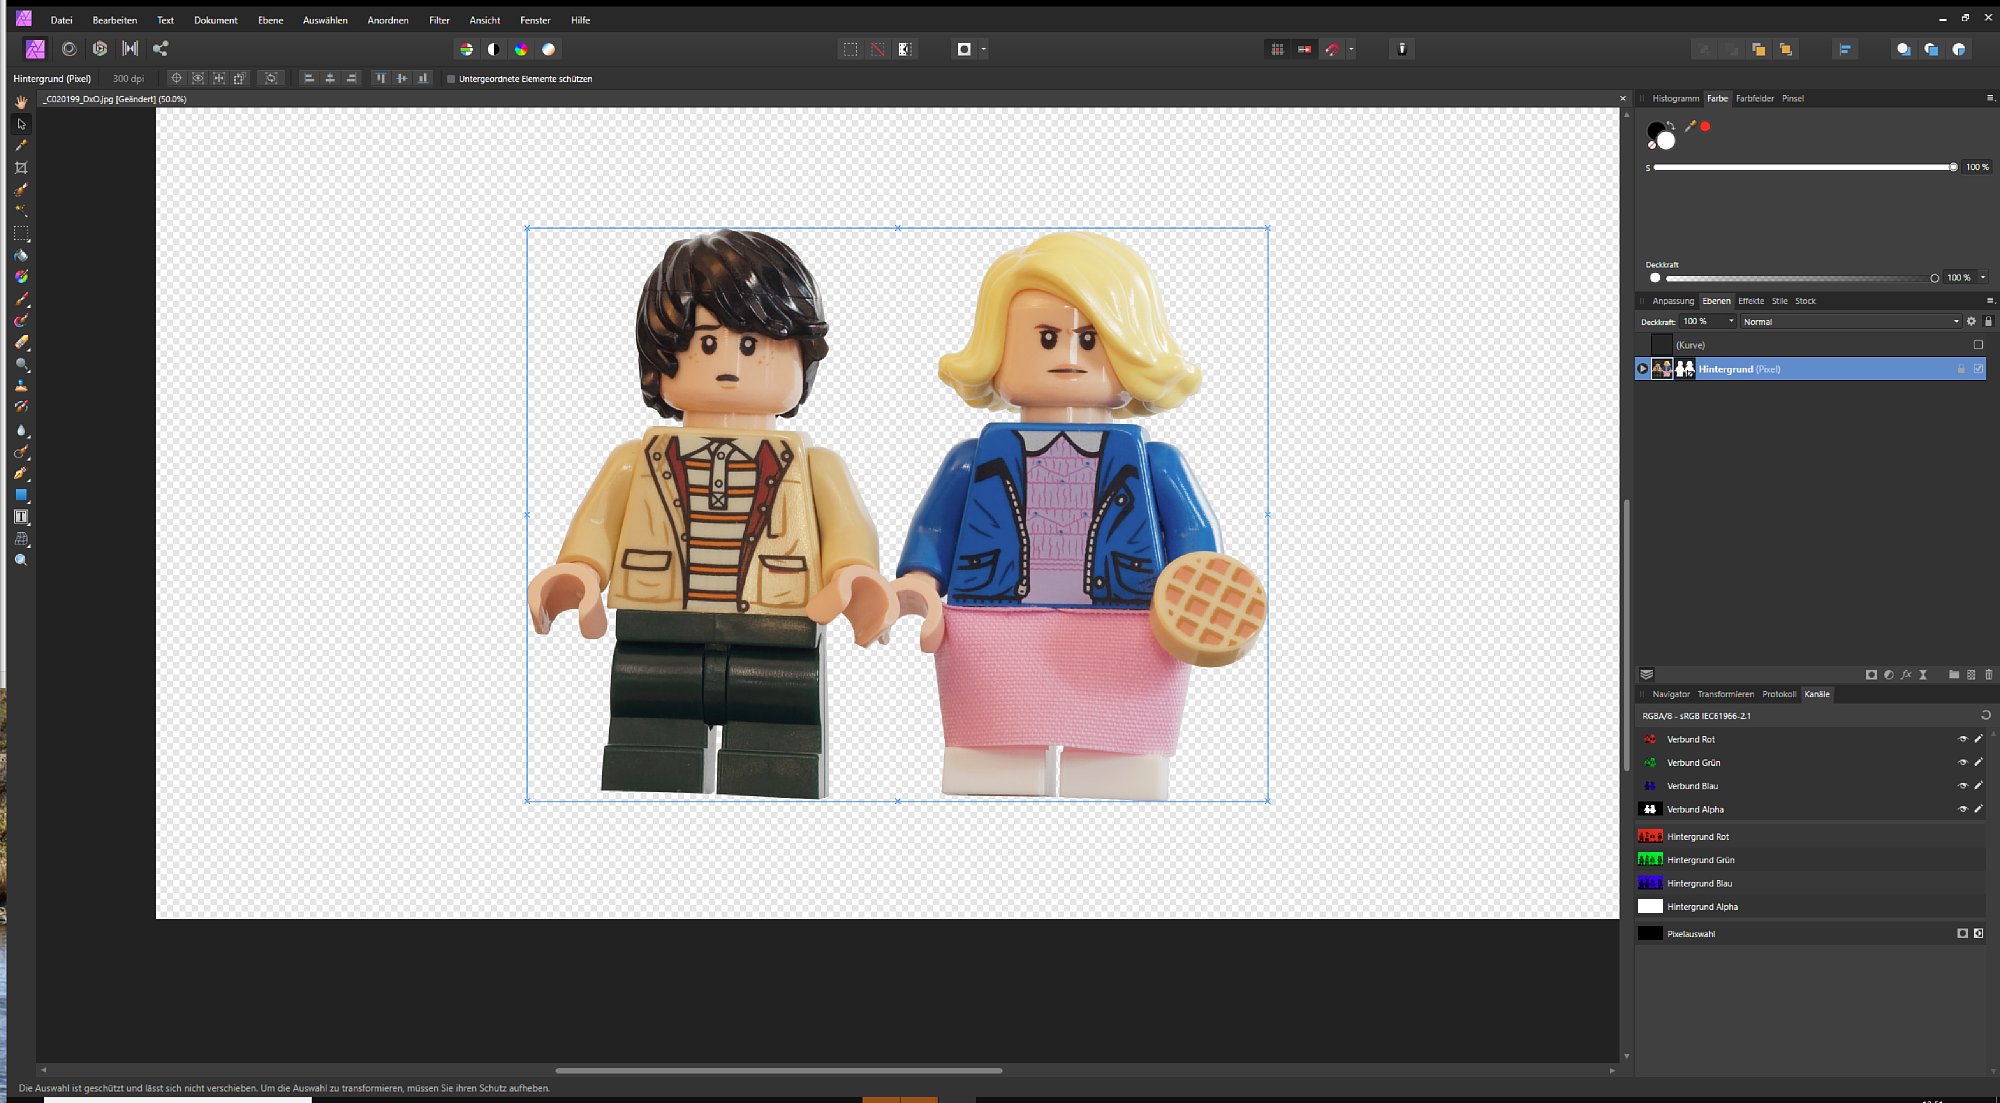
Task: Select the Zoom magnifier tool
Action: (21, 561)
